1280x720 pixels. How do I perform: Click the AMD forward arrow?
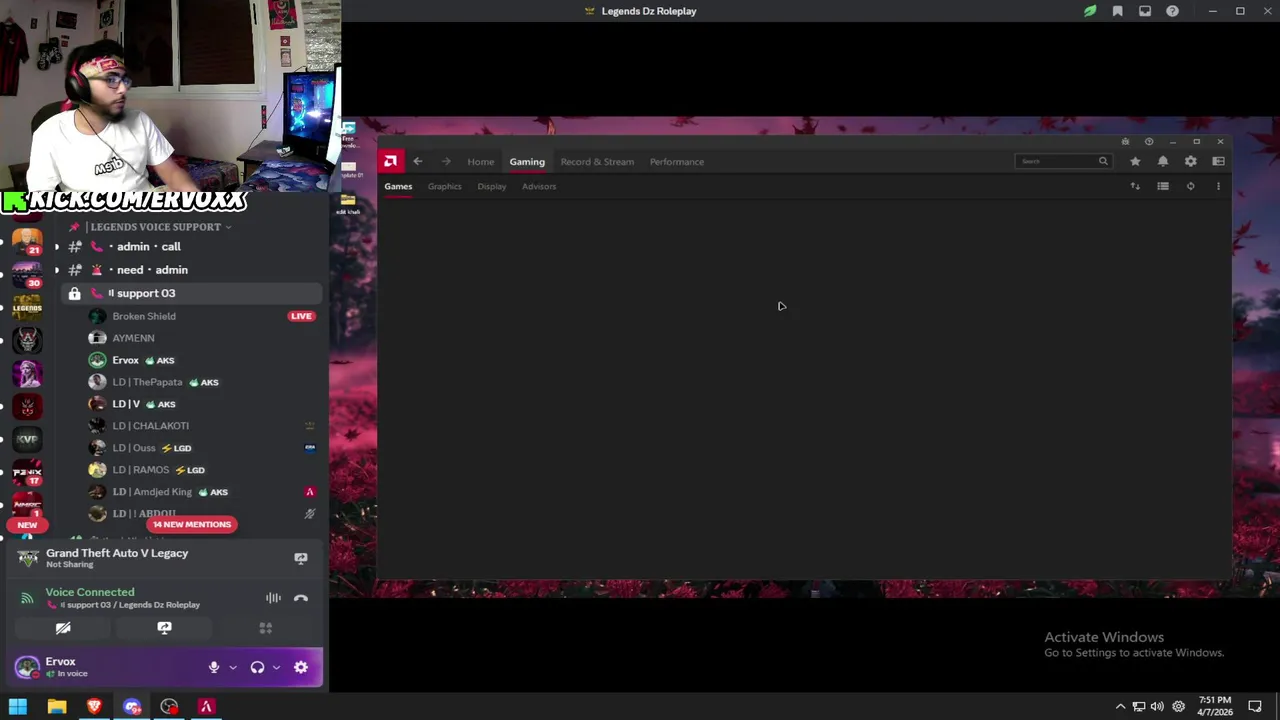tap(446, 161)
